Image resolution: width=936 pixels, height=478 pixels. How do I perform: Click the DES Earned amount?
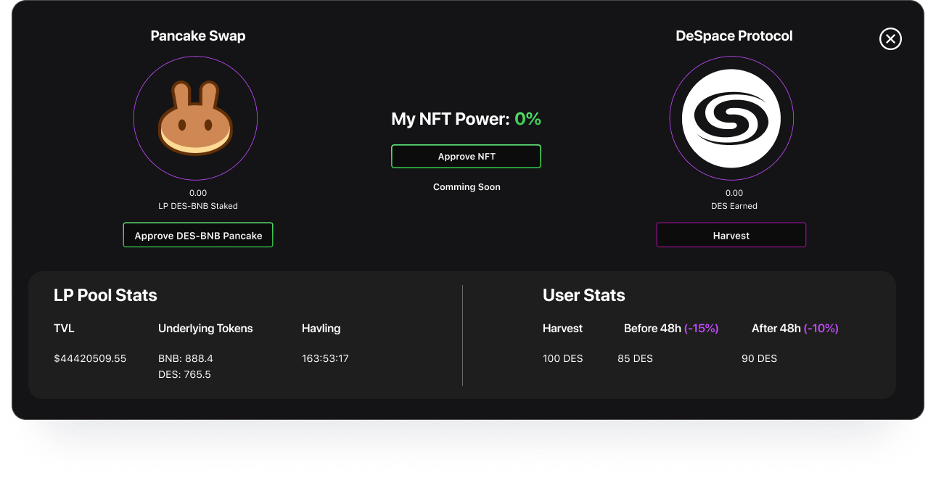coord(734,193)
